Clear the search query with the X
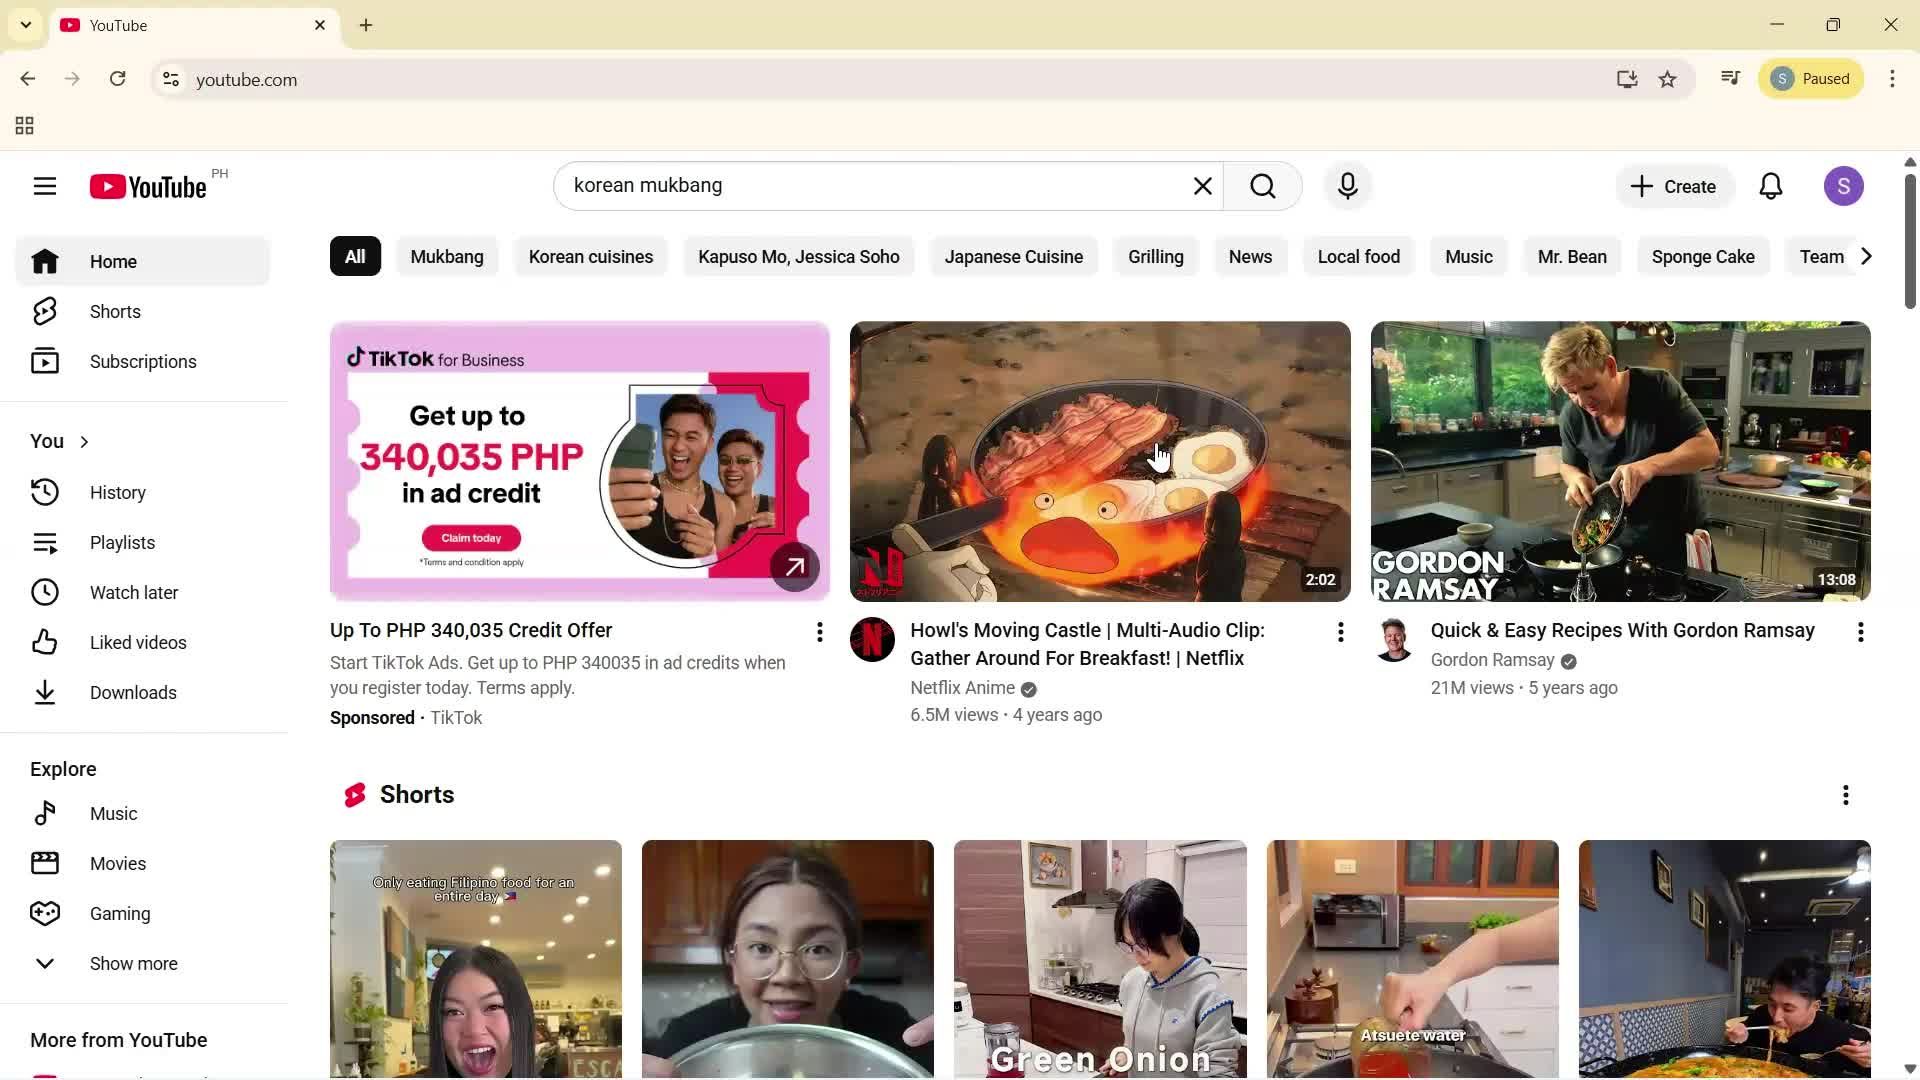The image size is (1920, 1080). (x=1202, y=186)
